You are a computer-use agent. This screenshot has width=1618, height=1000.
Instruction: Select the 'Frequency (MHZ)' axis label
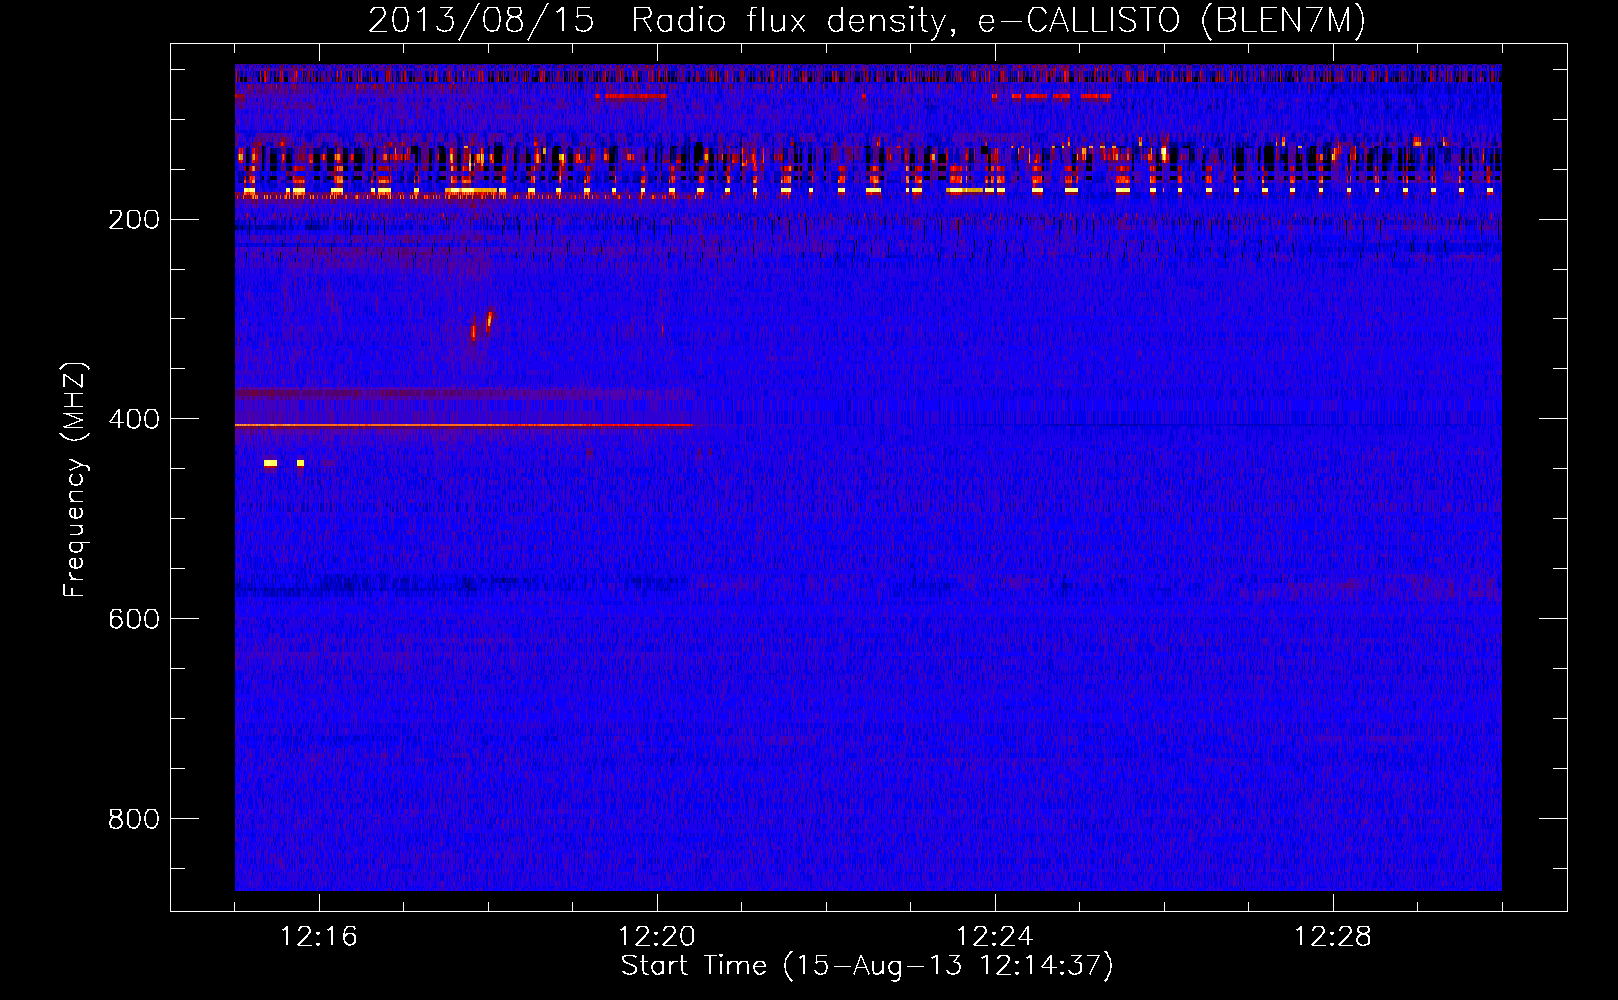[75, 480]
